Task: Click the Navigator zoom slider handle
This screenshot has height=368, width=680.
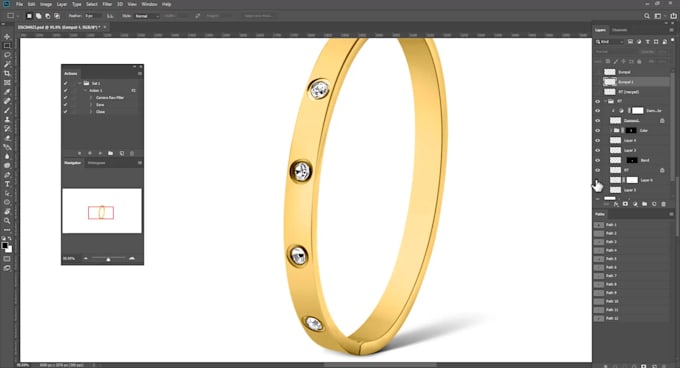Action: click(108, 259)
